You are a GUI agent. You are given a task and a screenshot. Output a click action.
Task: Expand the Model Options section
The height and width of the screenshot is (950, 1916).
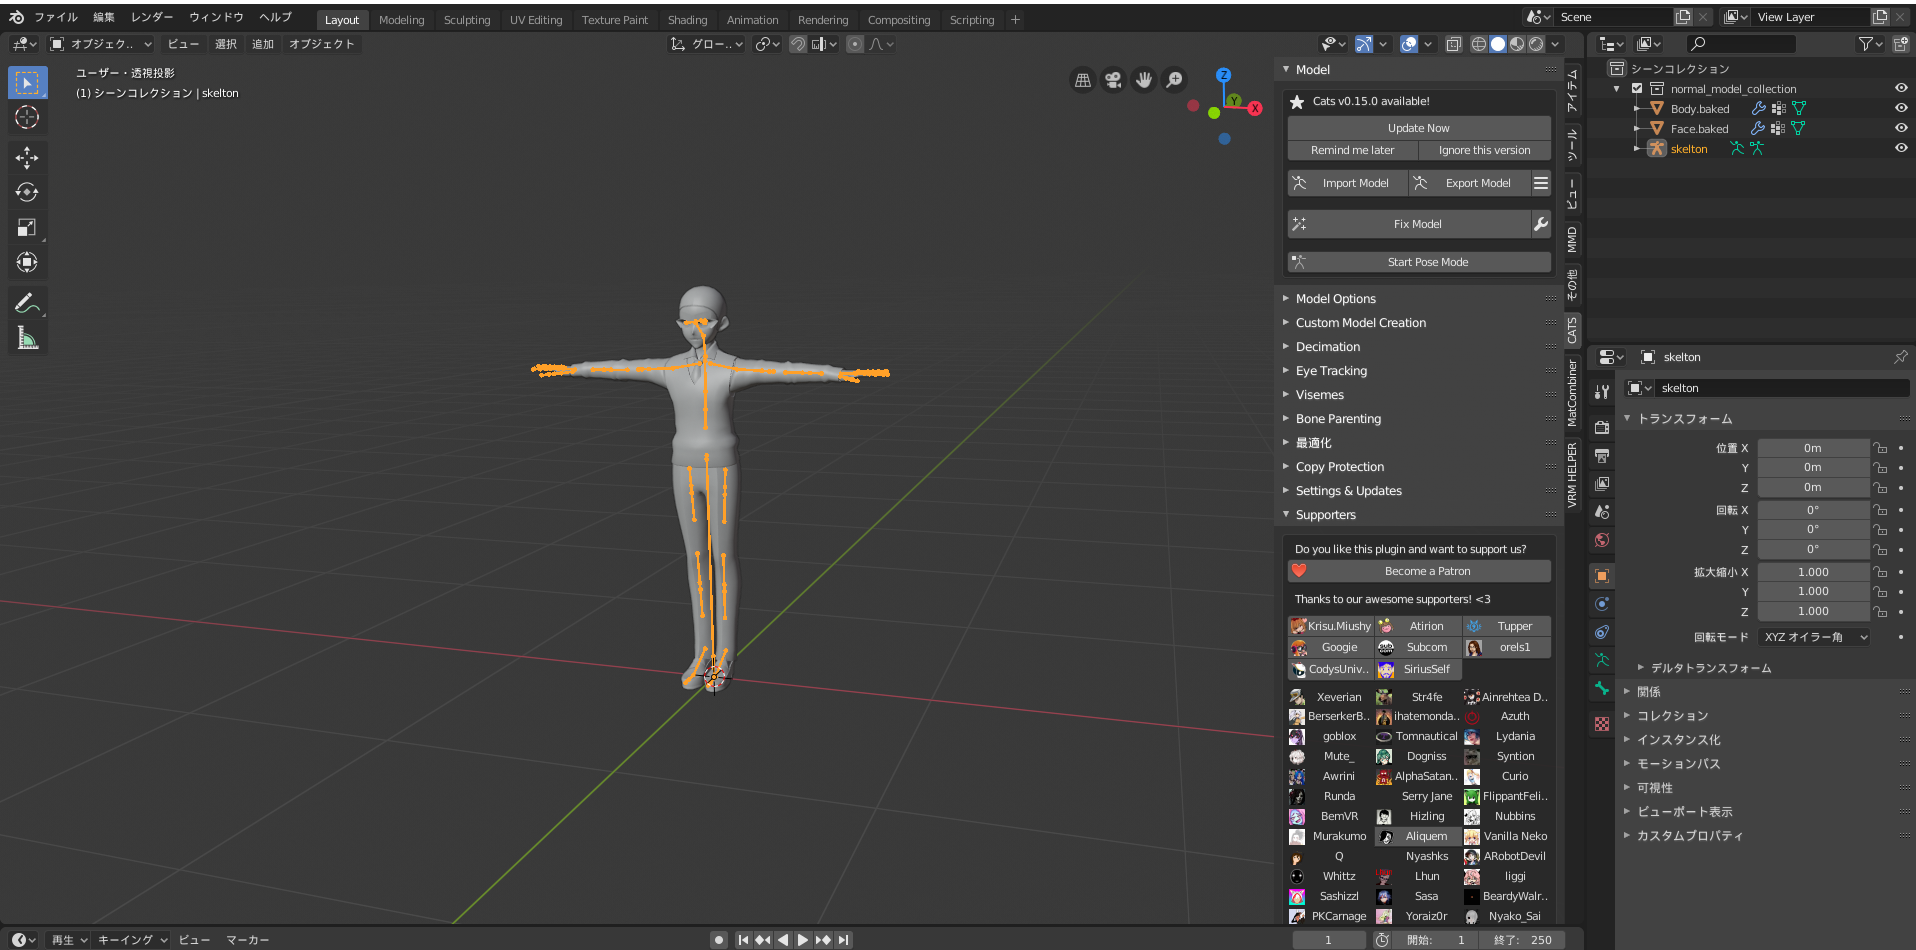(x=1335, y=298)
